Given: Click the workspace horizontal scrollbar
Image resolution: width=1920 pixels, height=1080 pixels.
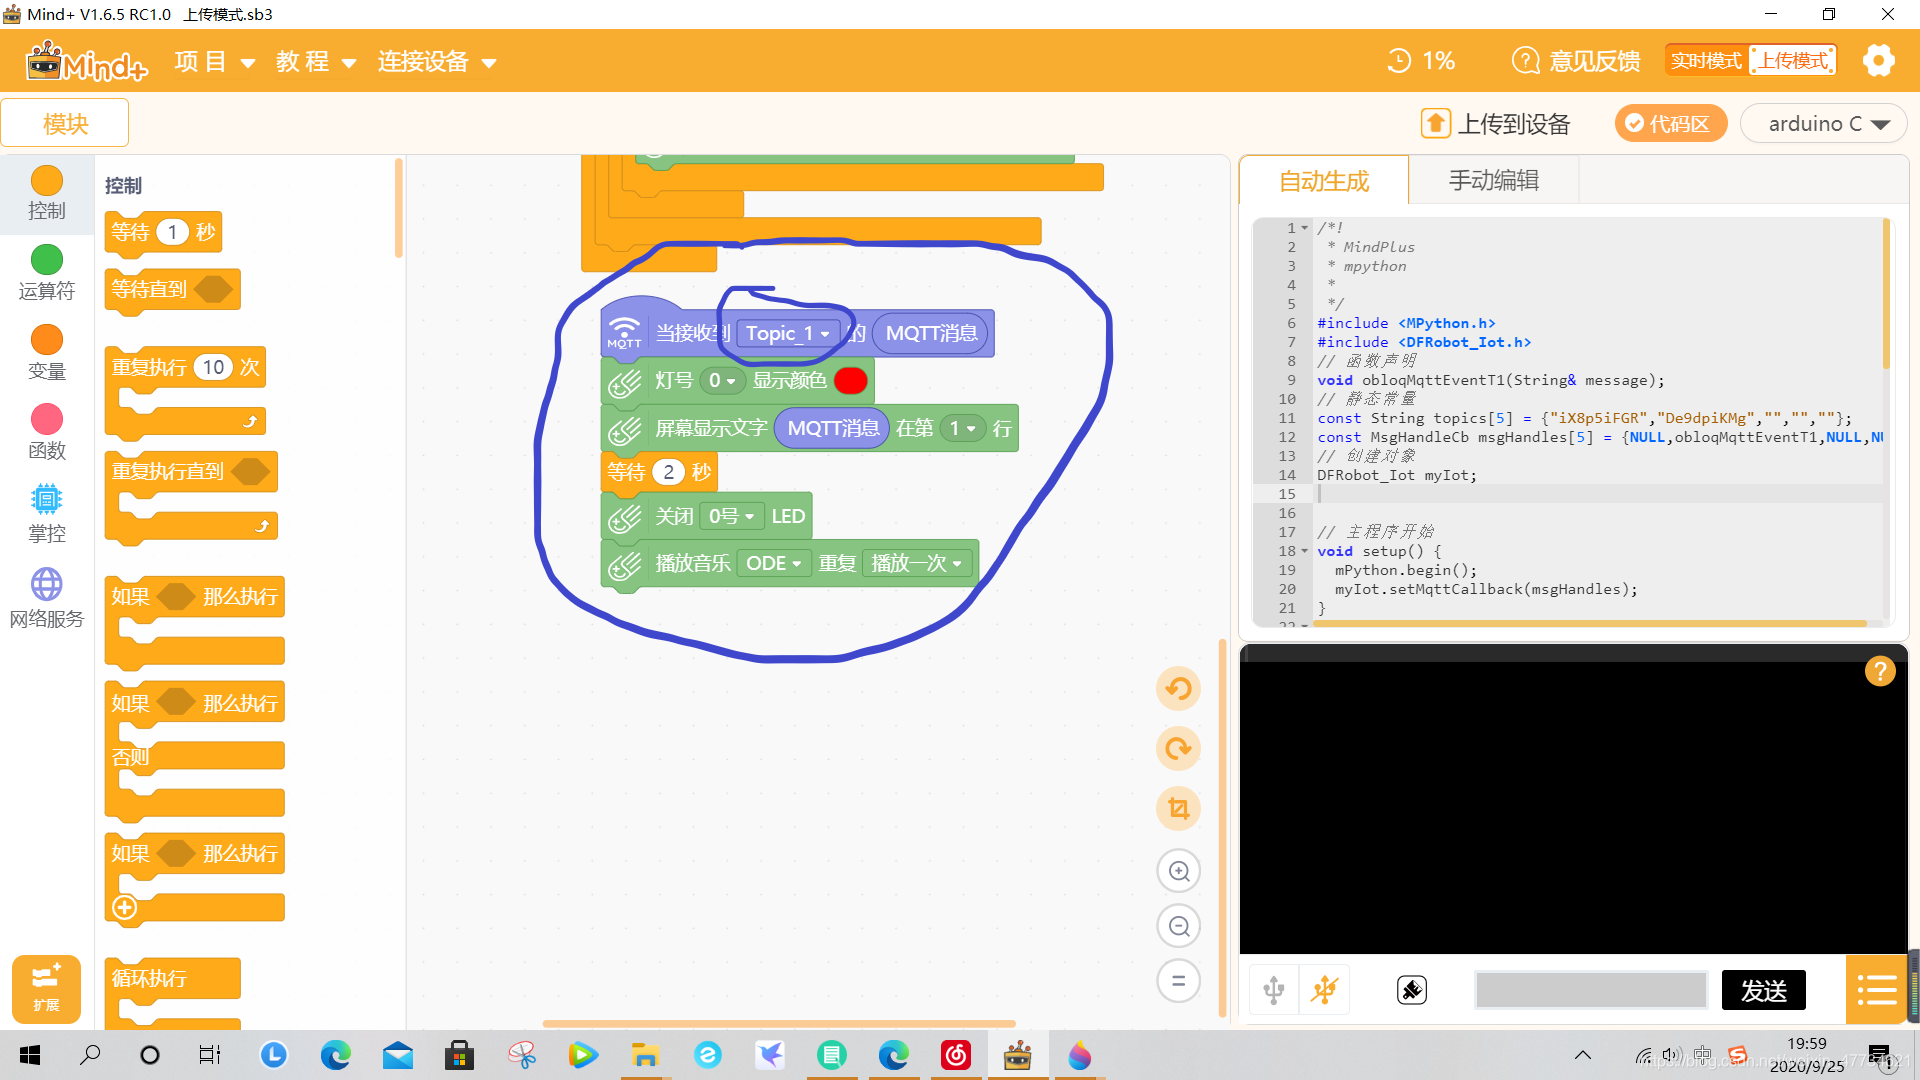Looking at the screenshot, I should (x=779, y=1024).
